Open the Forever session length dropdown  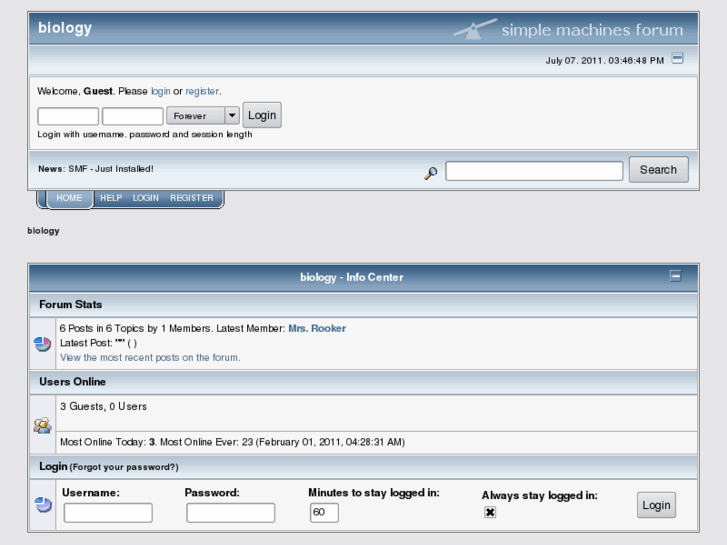click(203, 115)
